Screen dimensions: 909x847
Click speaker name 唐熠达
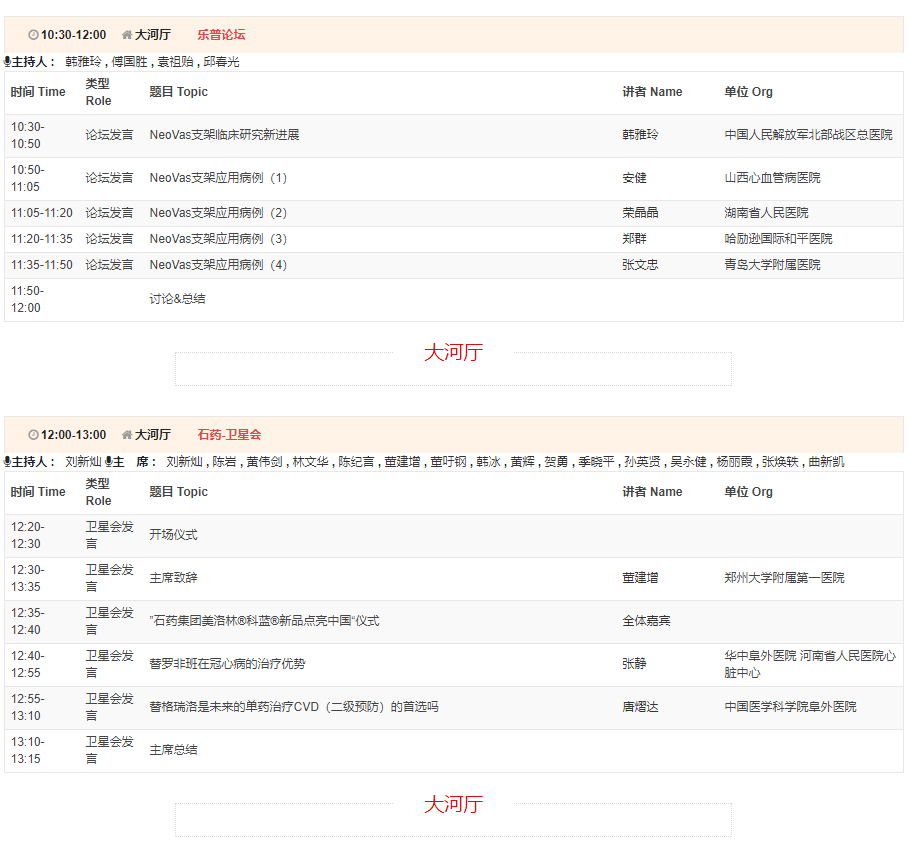[640, 707]
